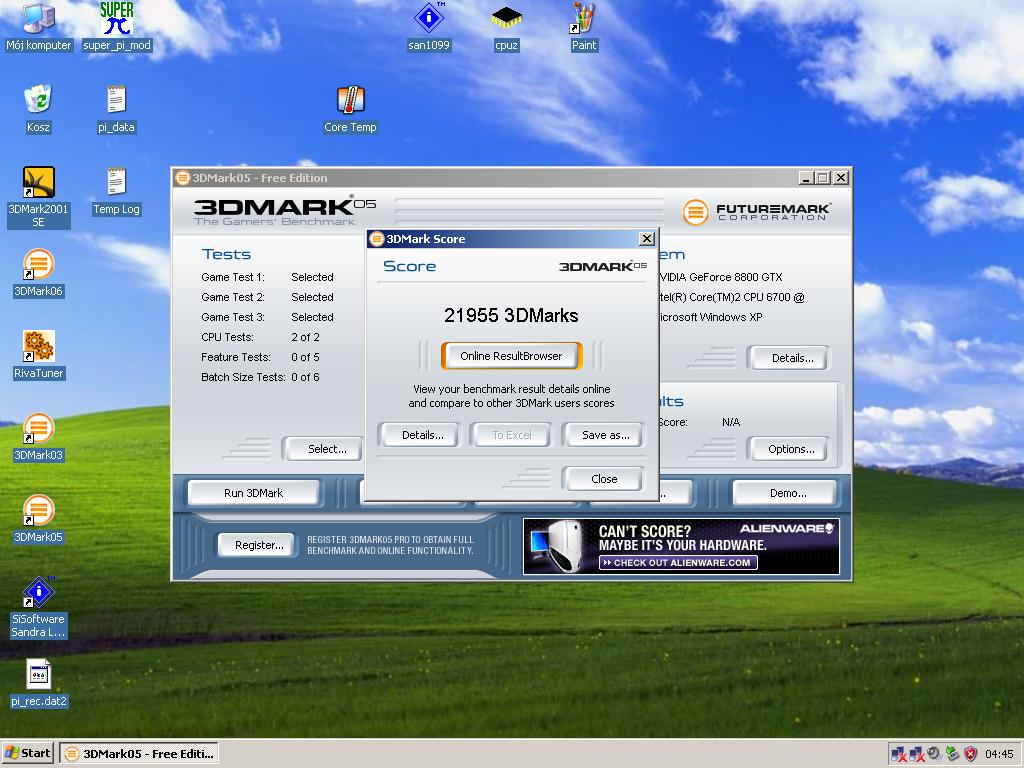Screen dimensions: 1024x768
Task: Click the first disconnected network tray icon
Action: 899,754
